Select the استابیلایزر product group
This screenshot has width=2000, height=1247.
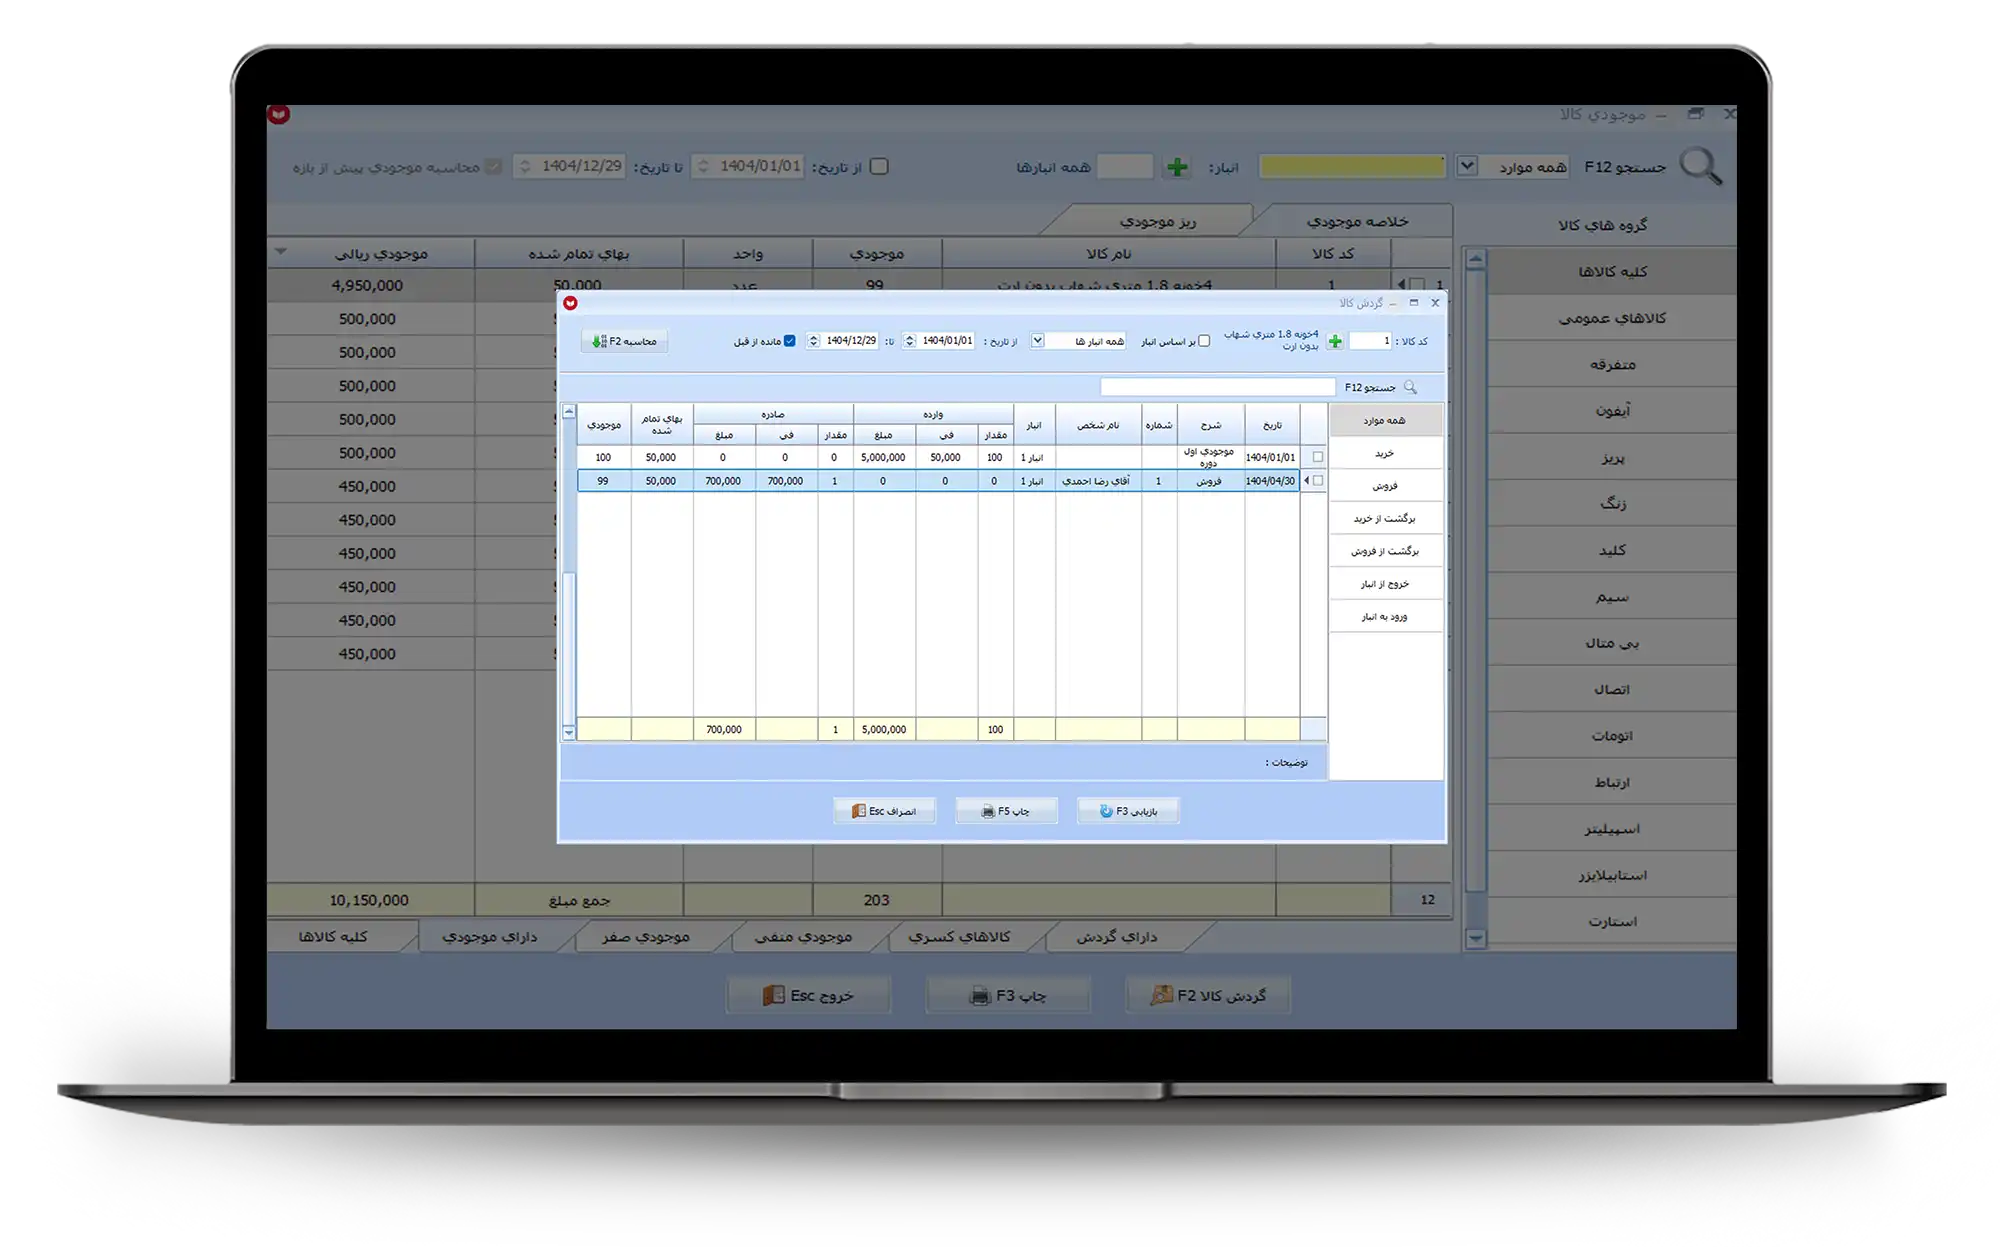[x=1612, y=875]
